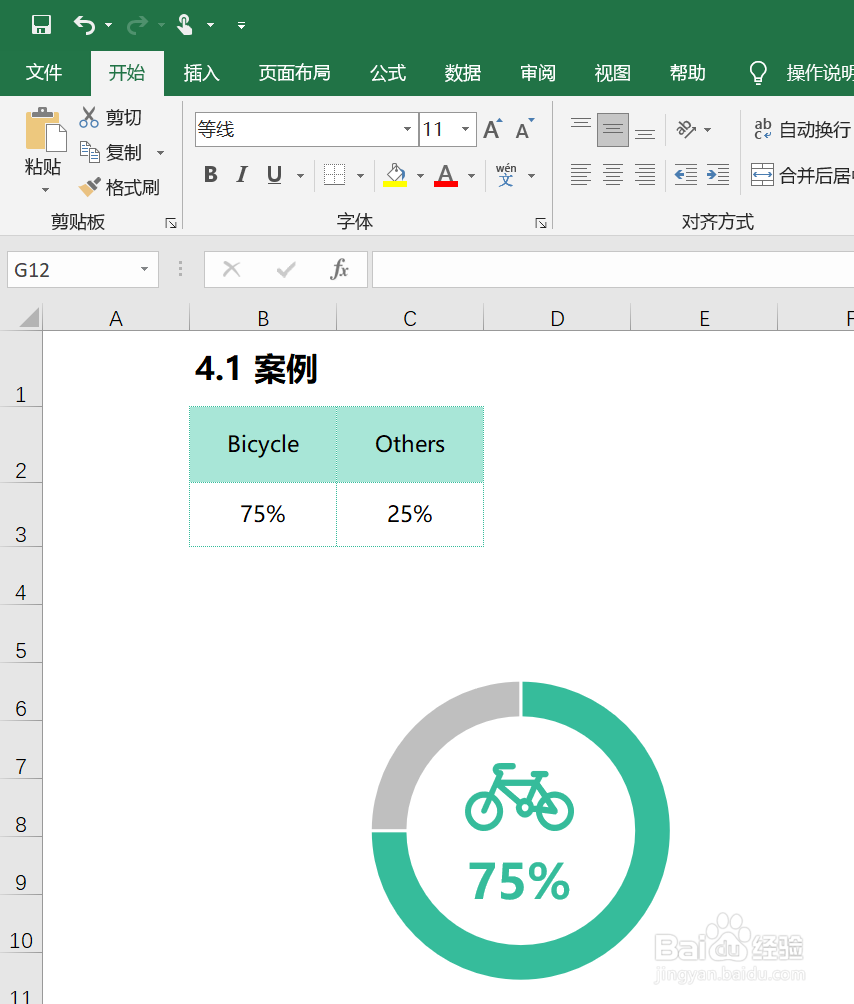Save the workbook with the floppy icon
854x1004 pixels.
pos(42,25)
